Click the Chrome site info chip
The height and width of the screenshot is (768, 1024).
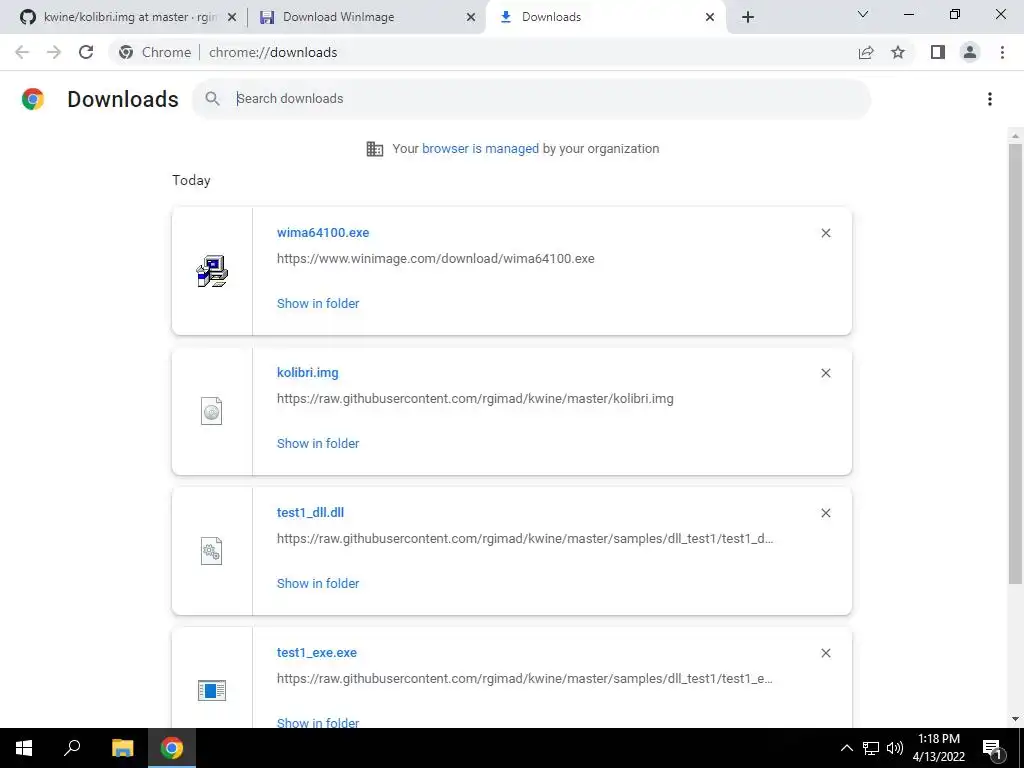point(155,52)
